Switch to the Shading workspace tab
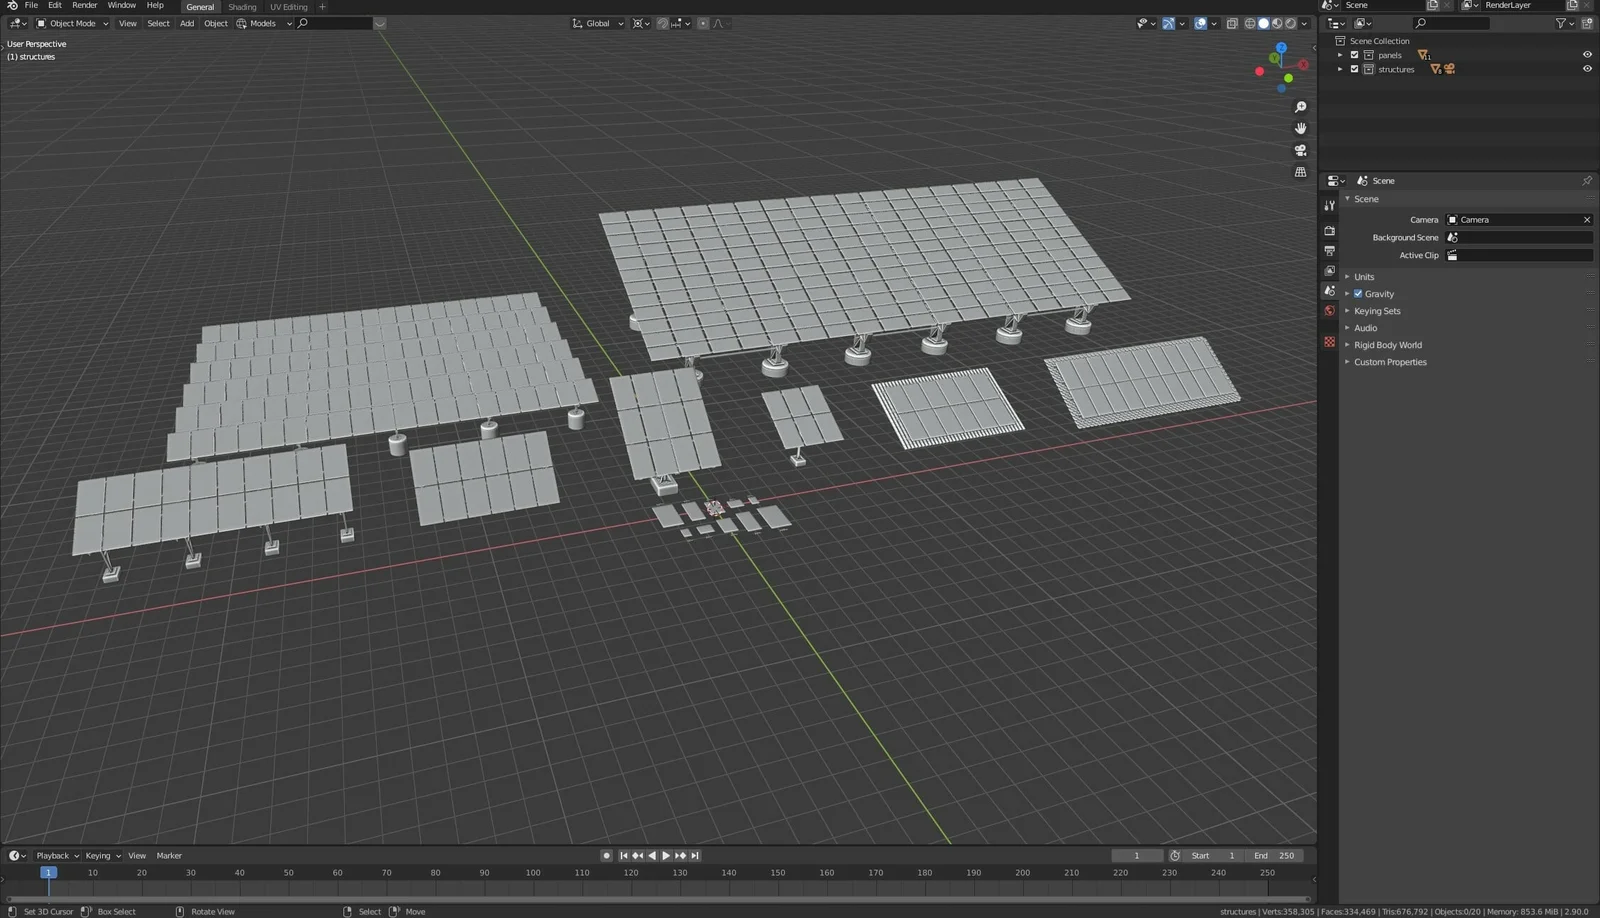The image size is (1600, 918). click(242, 7)
